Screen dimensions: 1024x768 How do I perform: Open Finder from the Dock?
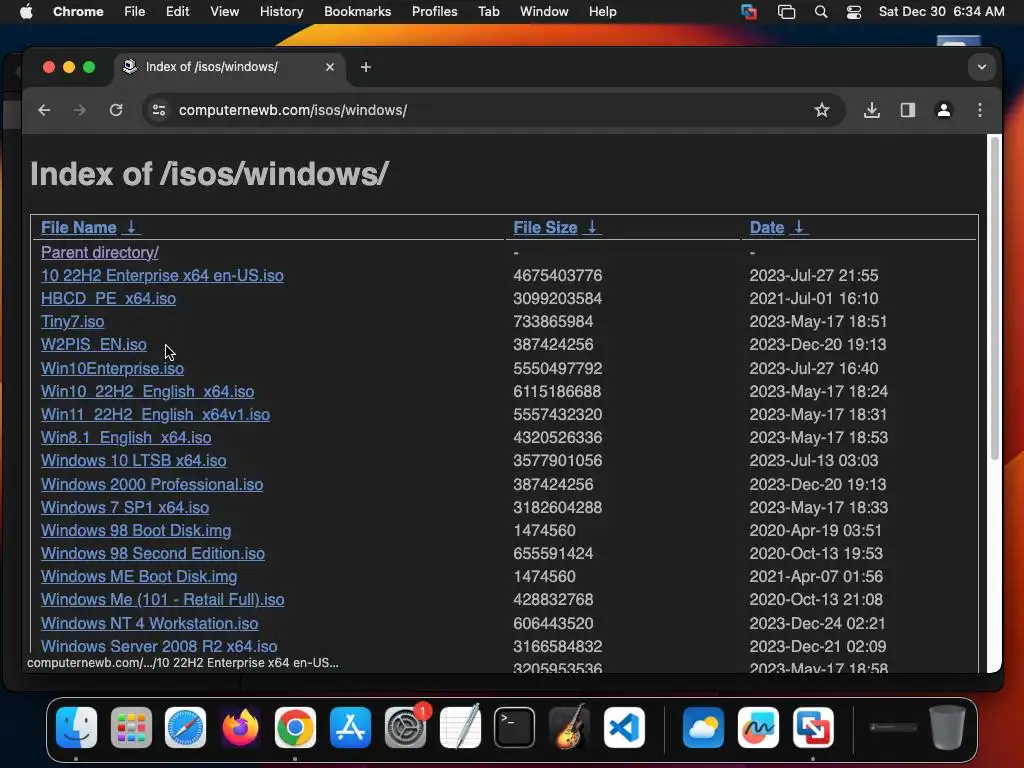[76, 727]
